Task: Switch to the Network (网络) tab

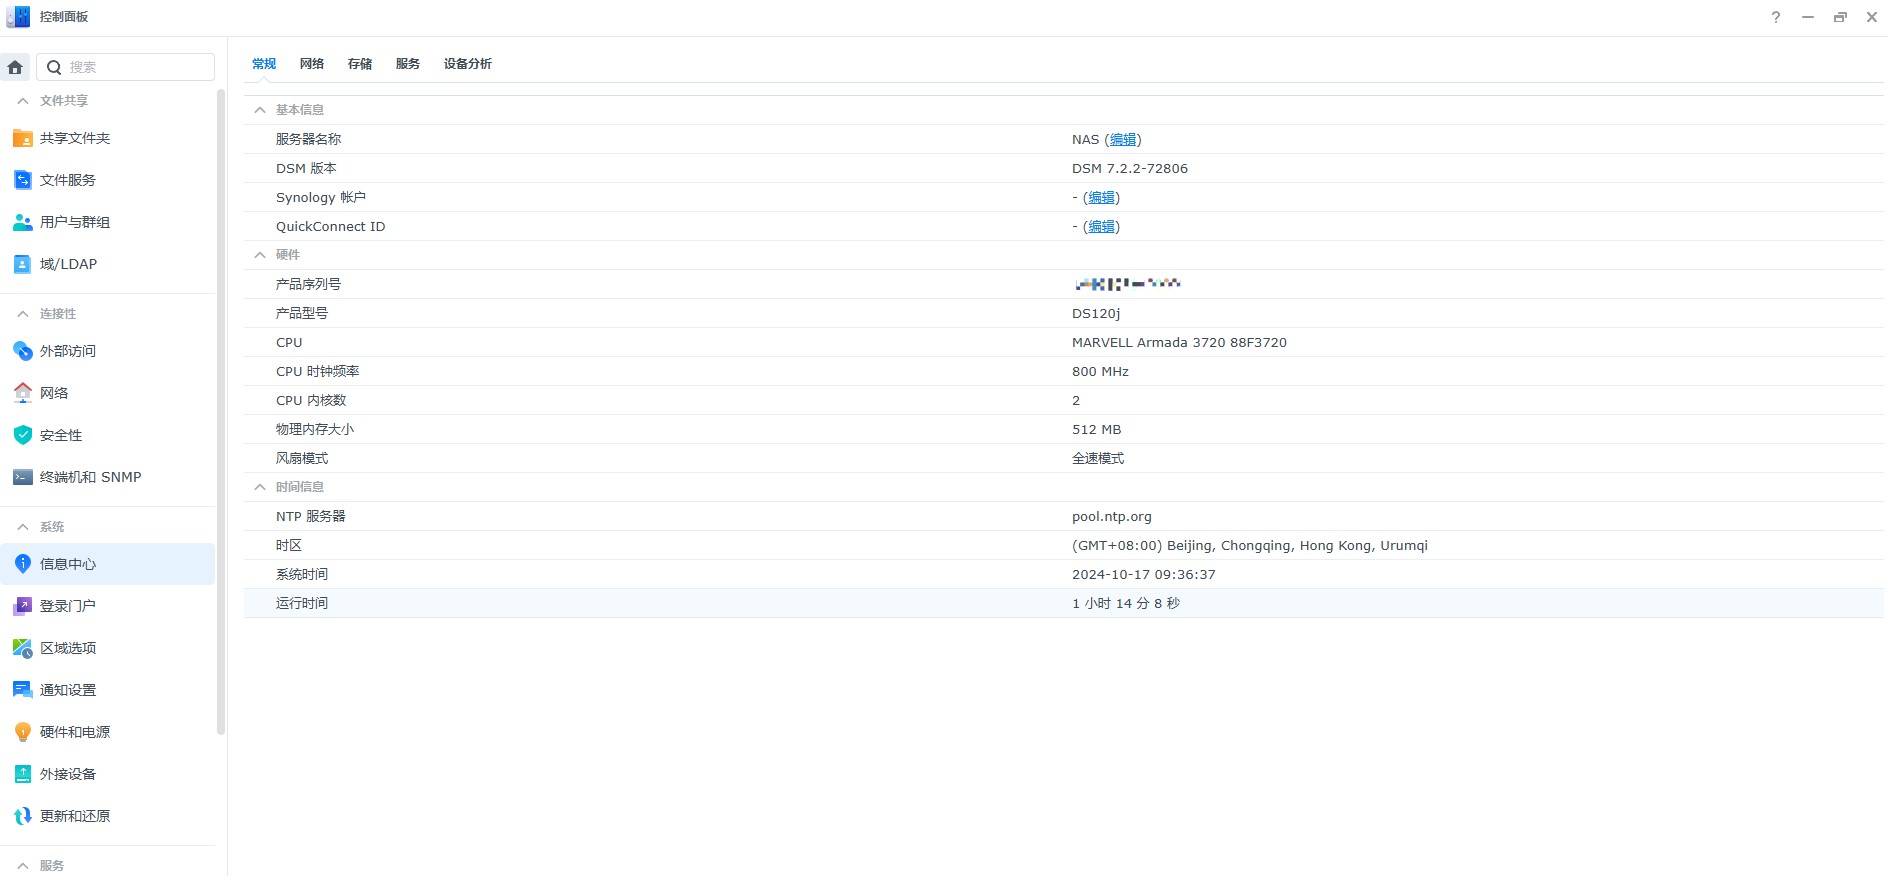Action: [x=312, y=63]
